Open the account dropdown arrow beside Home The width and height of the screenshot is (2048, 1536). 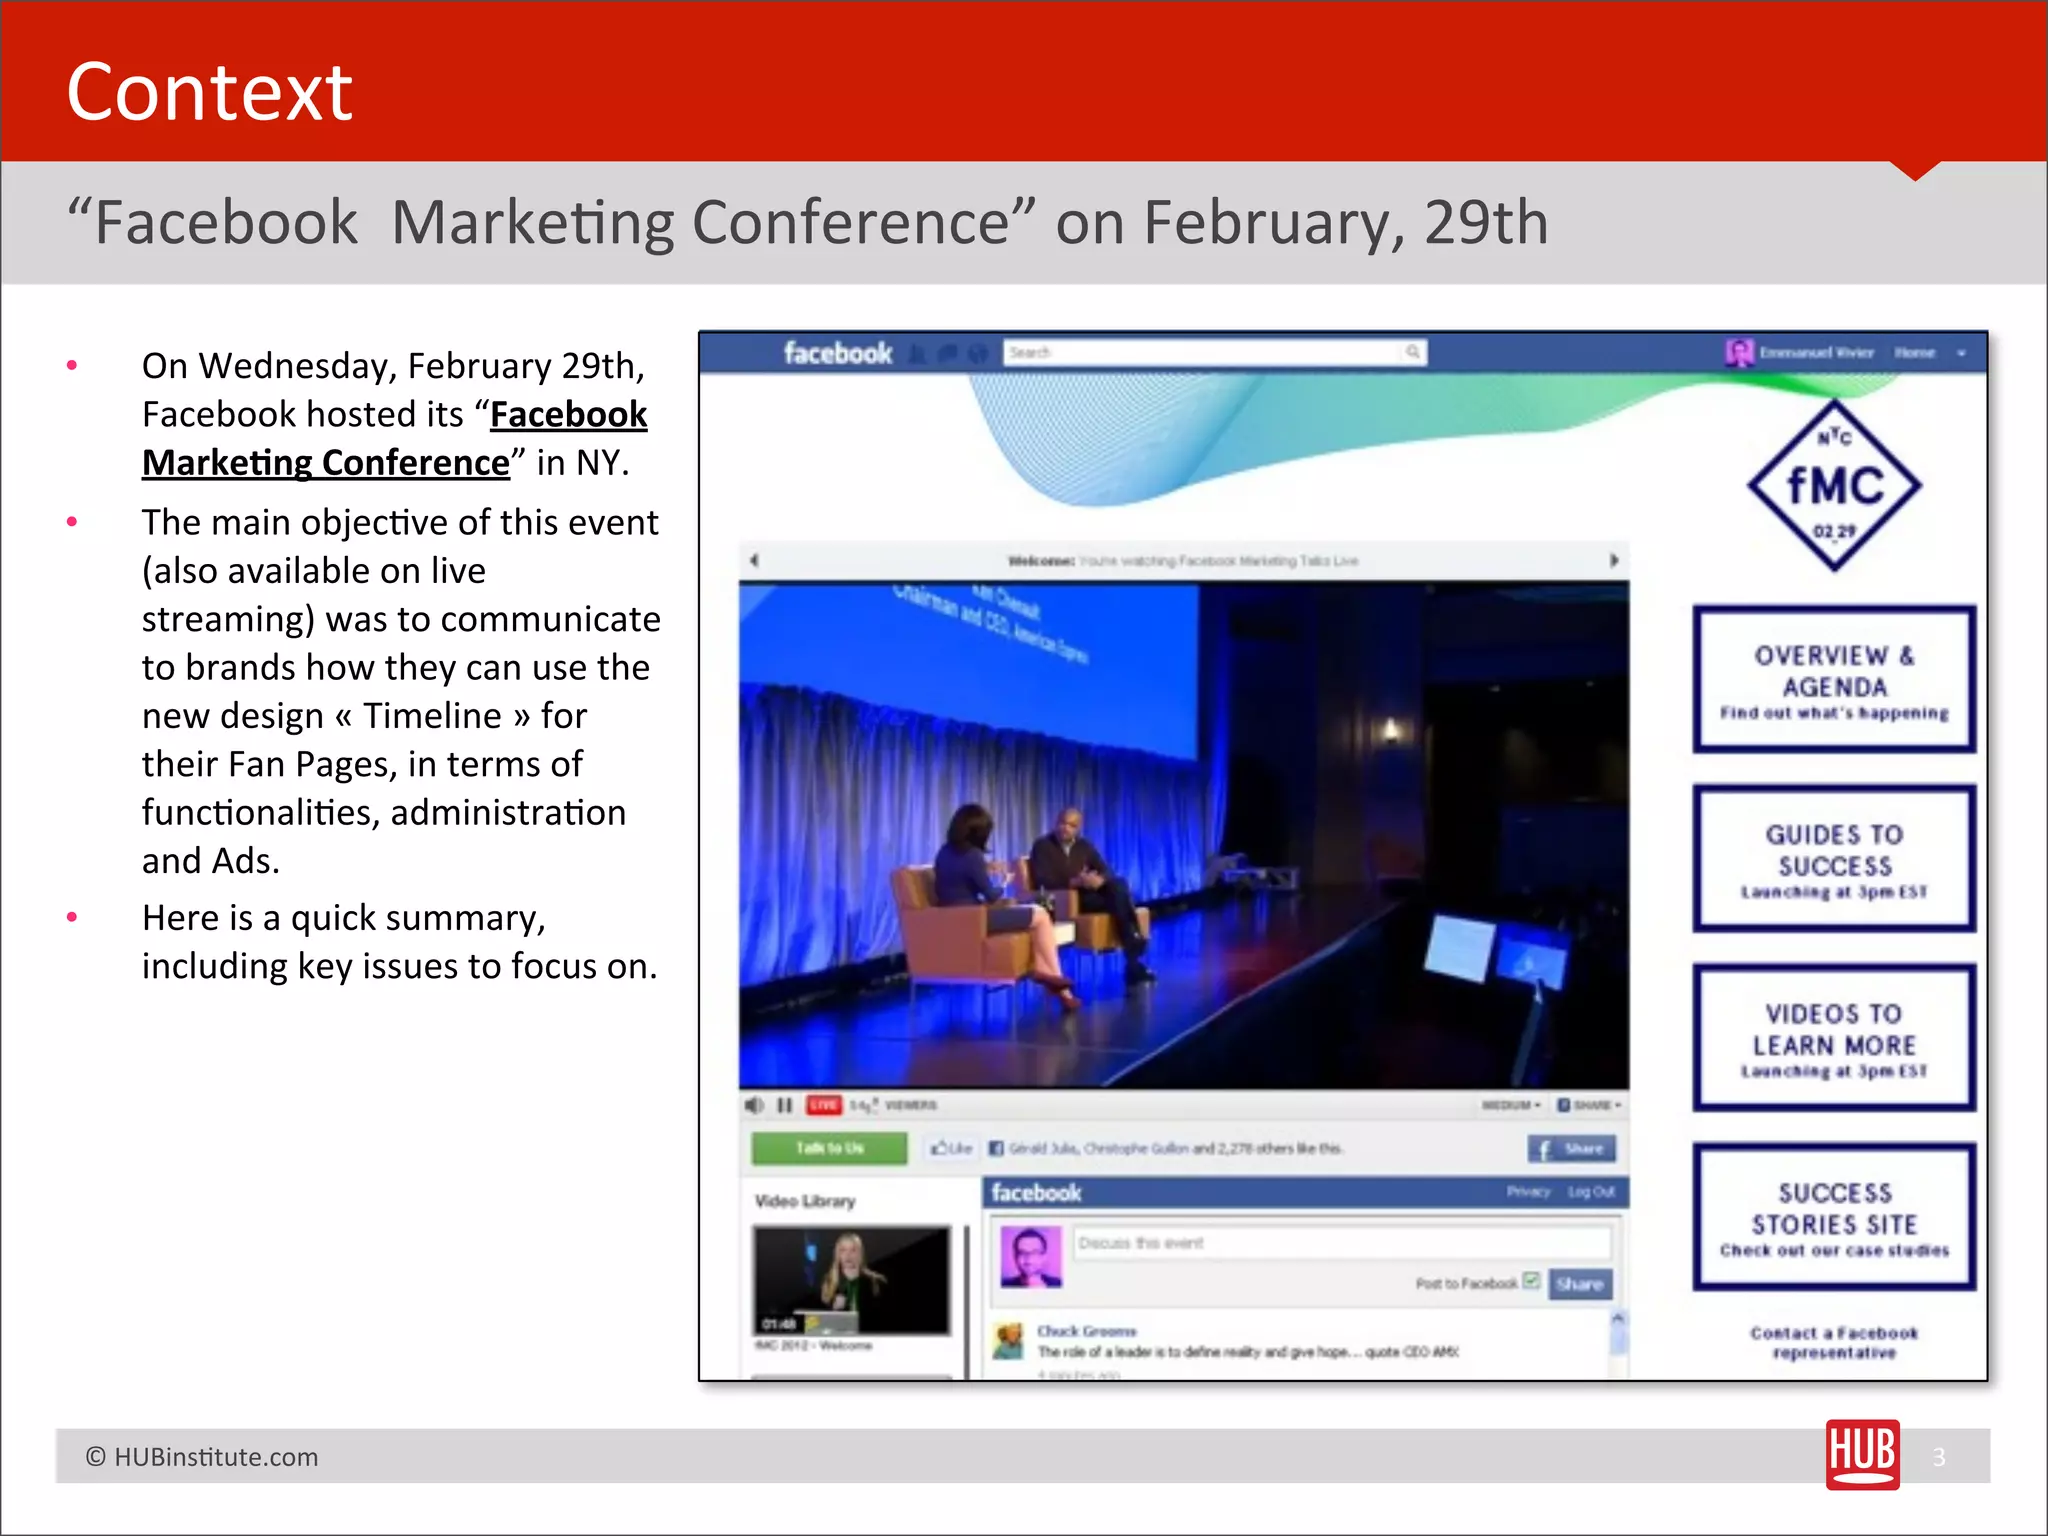pyautogui.click(x=1961, y=353)
